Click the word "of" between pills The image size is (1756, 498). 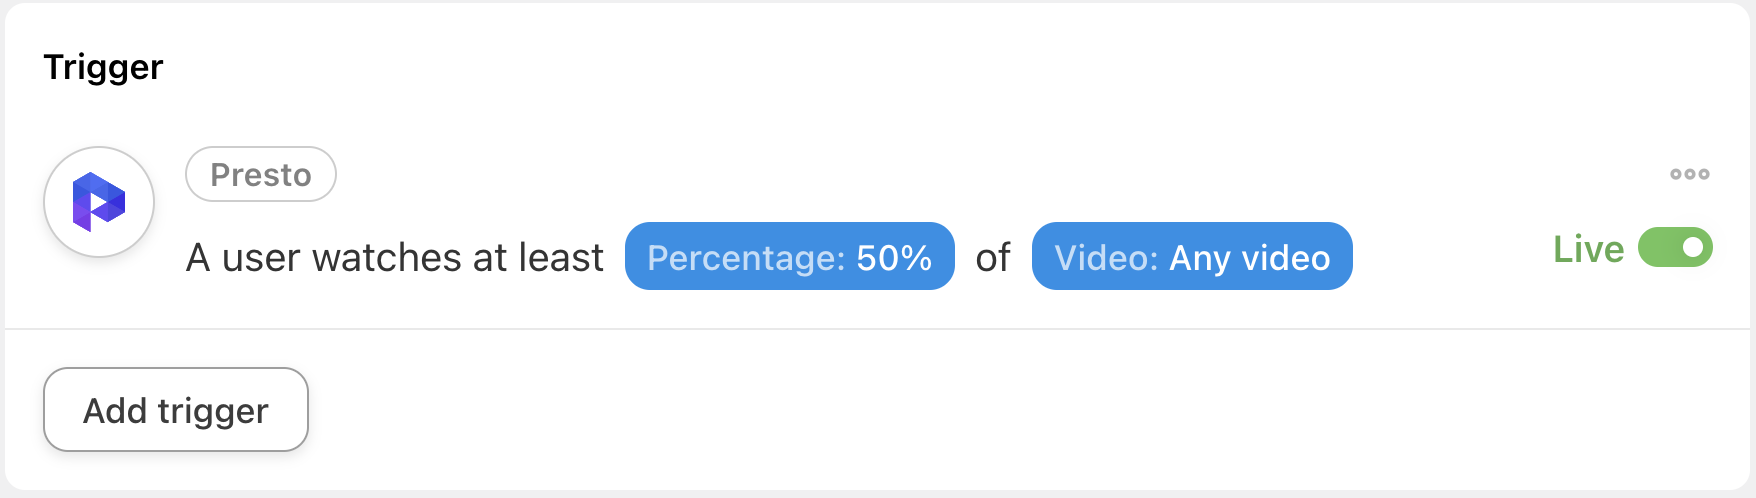993,258
